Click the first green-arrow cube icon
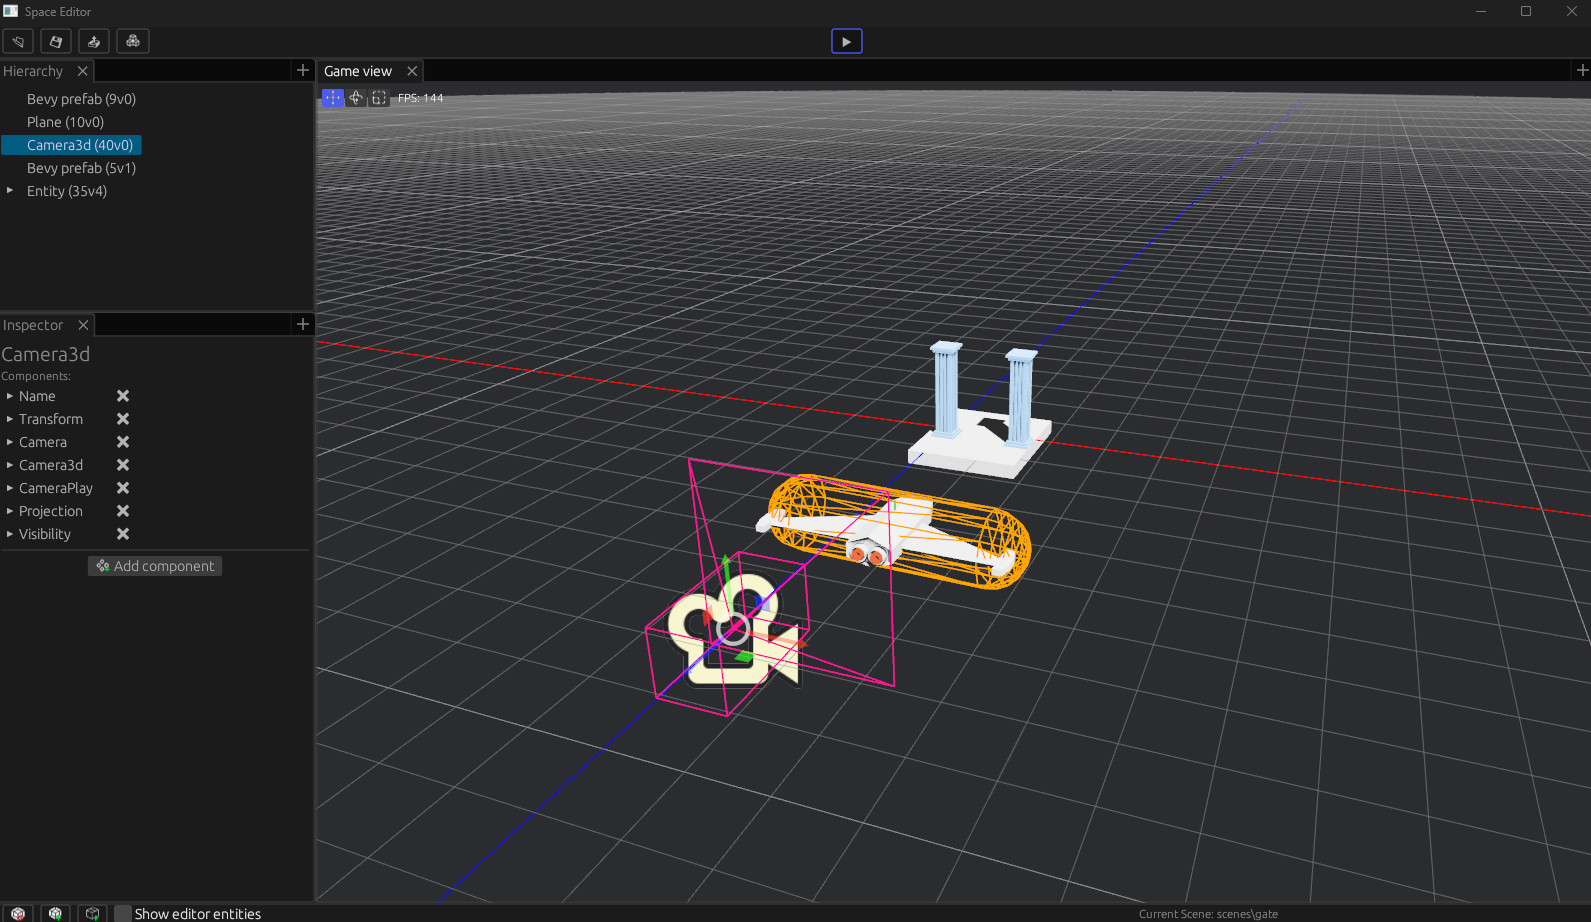 55,913
